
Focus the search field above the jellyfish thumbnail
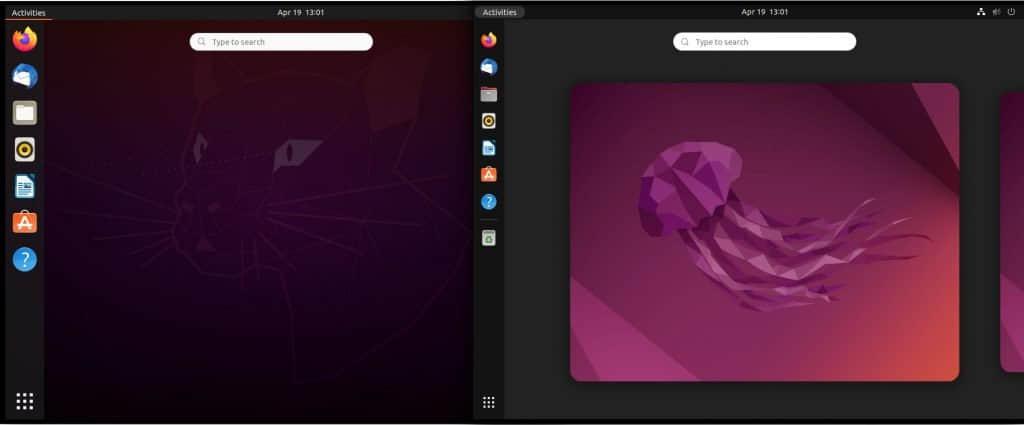(765, 42)
